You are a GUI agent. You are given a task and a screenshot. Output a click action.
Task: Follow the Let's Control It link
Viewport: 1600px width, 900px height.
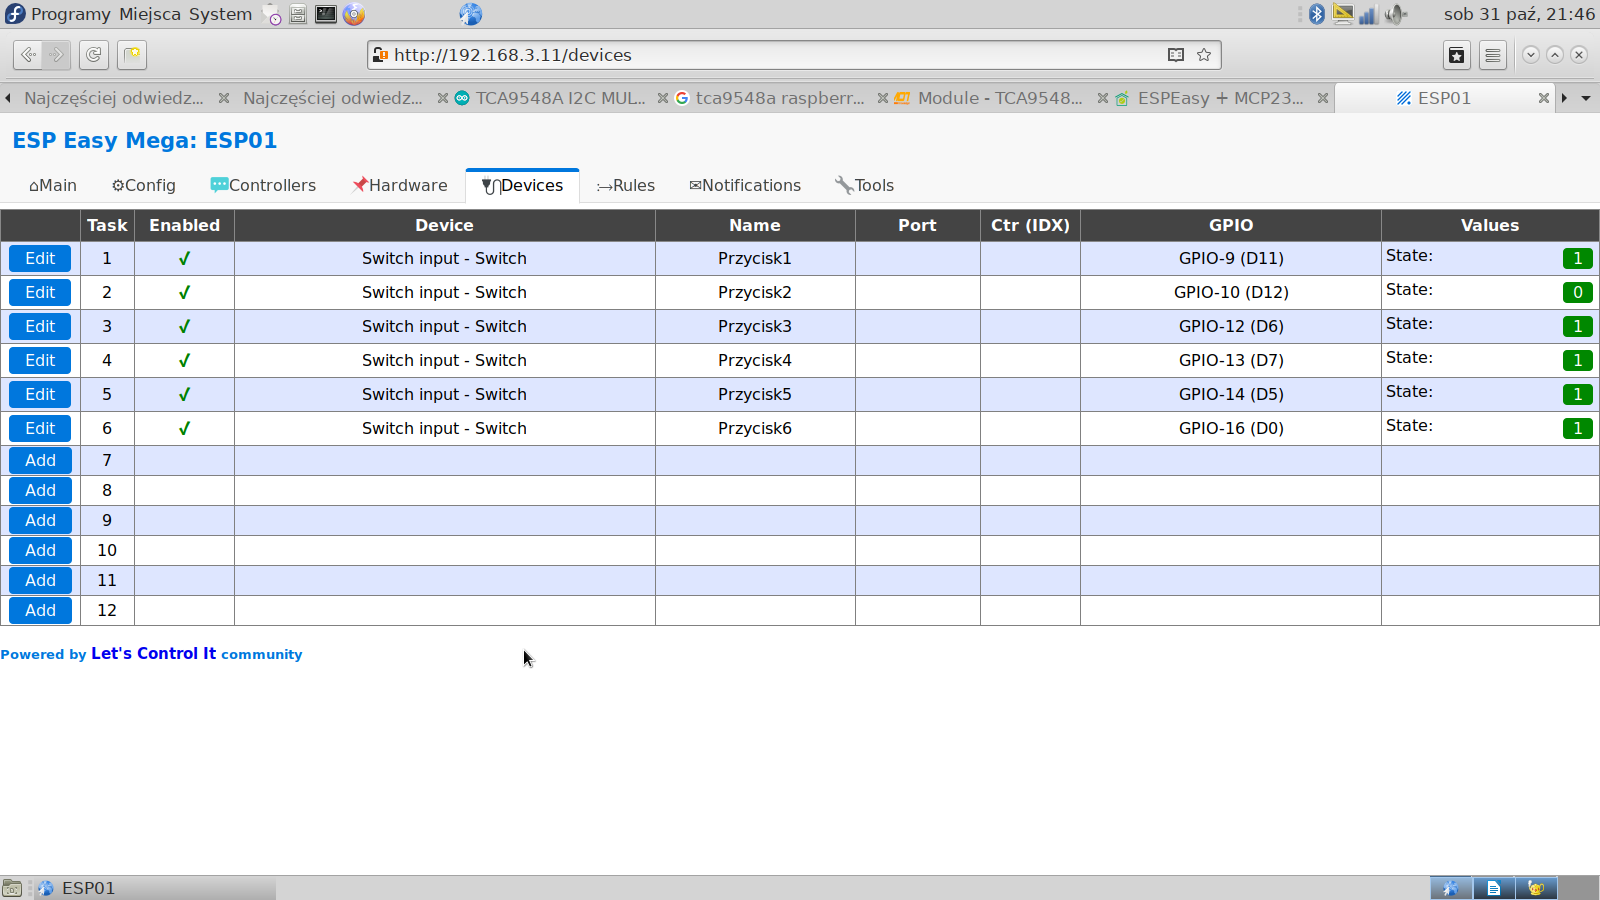(153, 653)
